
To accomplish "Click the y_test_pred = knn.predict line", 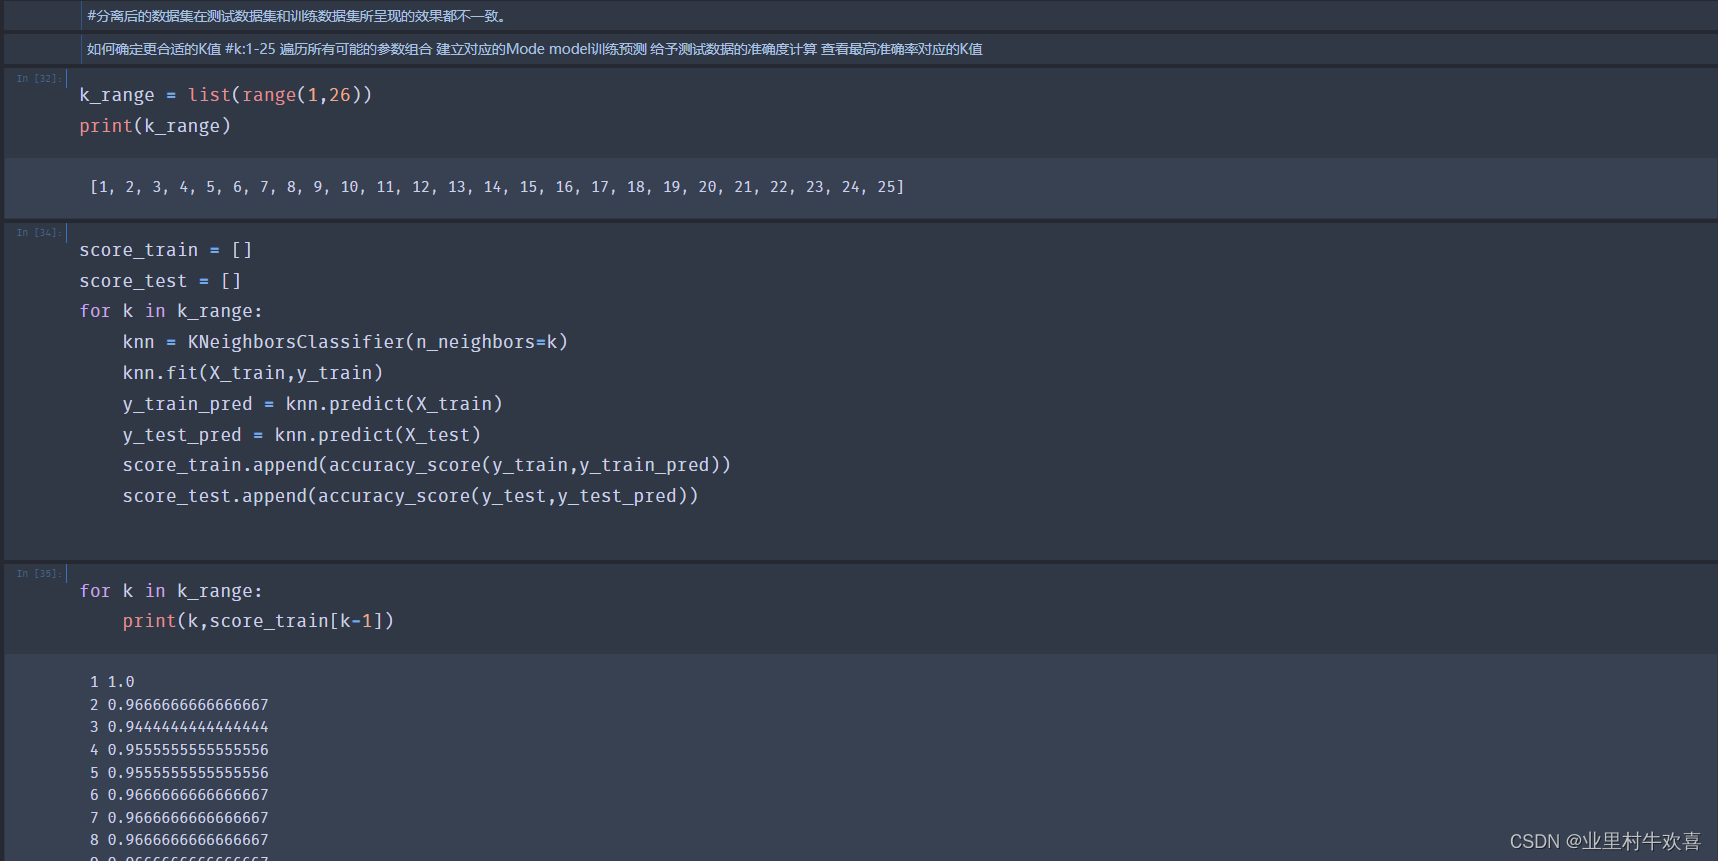I will point(301,435).
